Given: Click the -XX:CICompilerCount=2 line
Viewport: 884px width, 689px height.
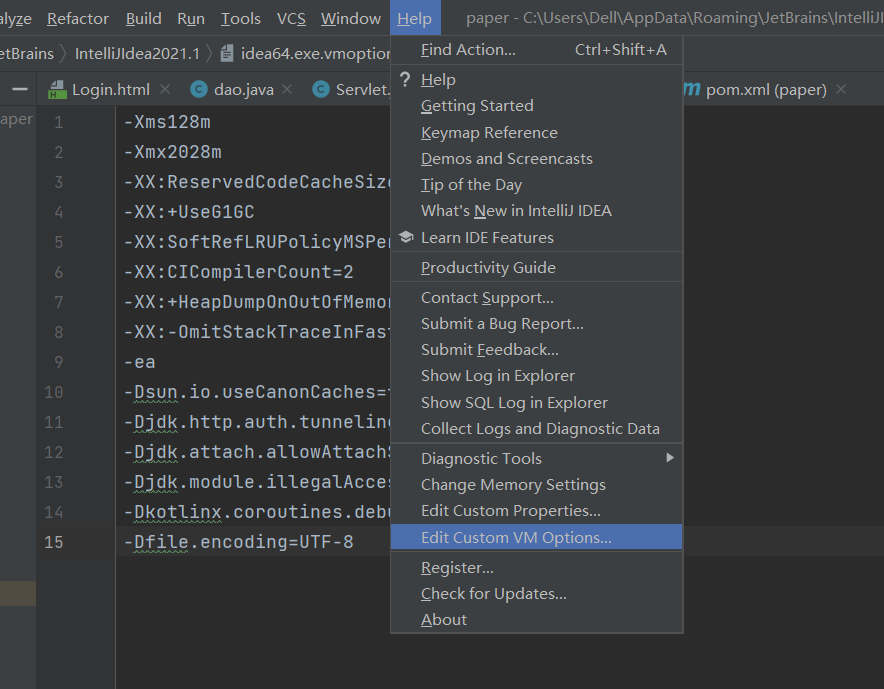Looking at the screenshot, I should click(x=238, y=272).
